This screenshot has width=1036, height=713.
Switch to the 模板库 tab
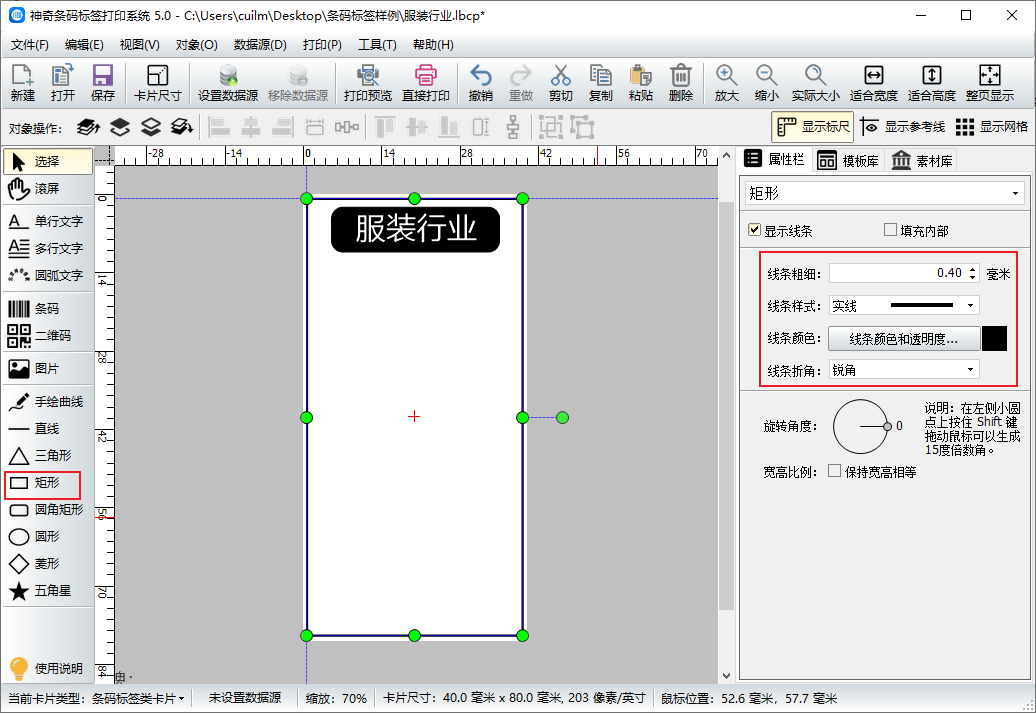coord(847,160)
